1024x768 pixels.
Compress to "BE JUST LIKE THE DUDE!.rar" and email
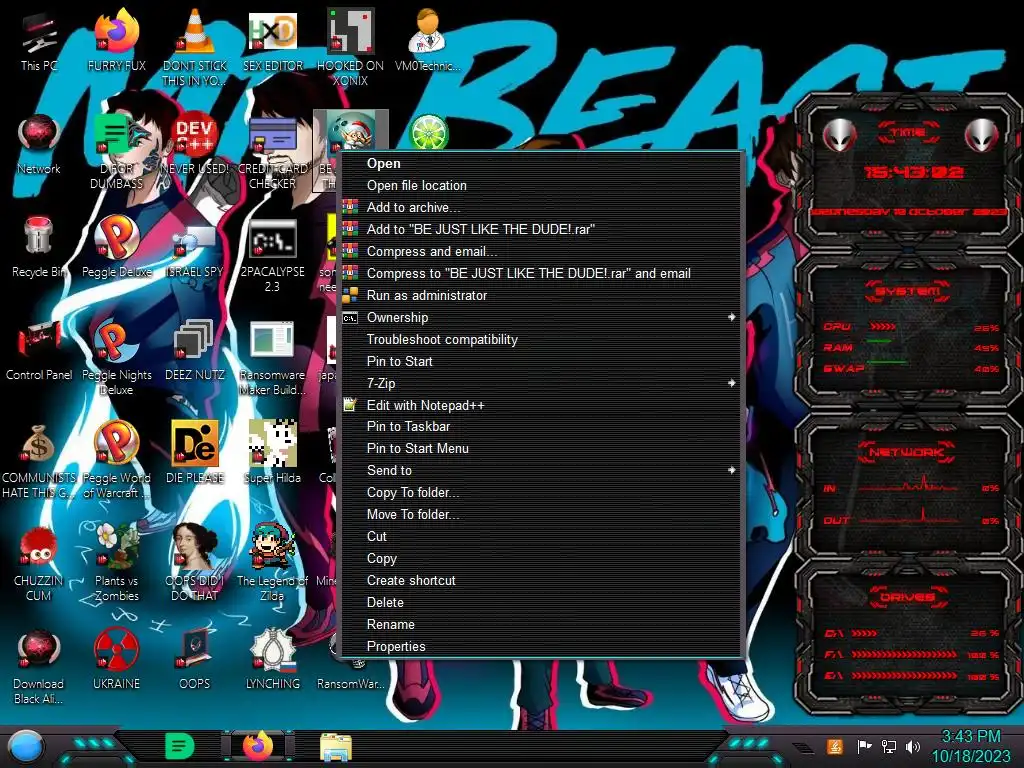pyautogui.click(x=541, y=274)
